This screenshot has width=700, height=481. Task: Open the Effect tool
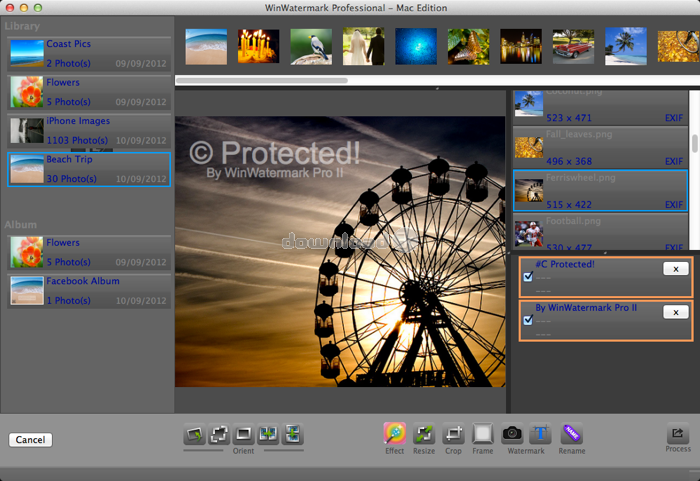point(395,433)
